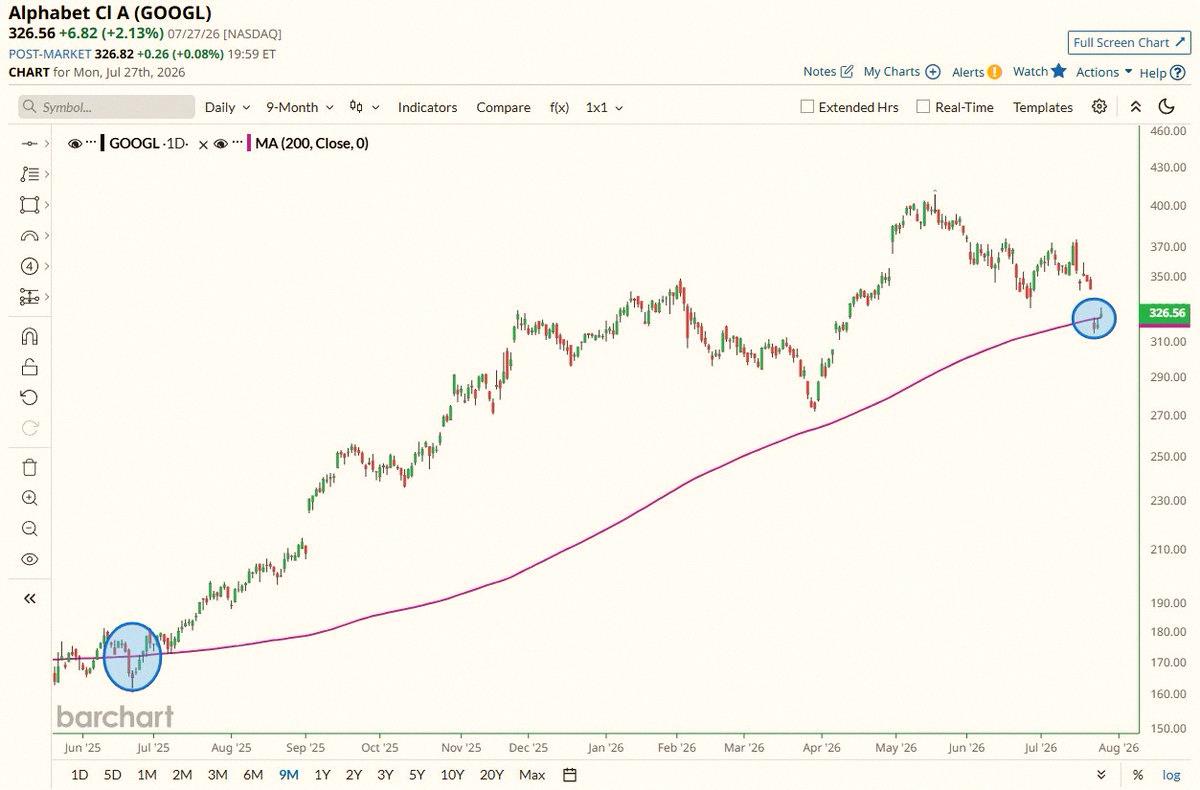Open Help question mark
Image resolution: width=1200 pixels, height=790 pixels.
(x=1177, y=72)
